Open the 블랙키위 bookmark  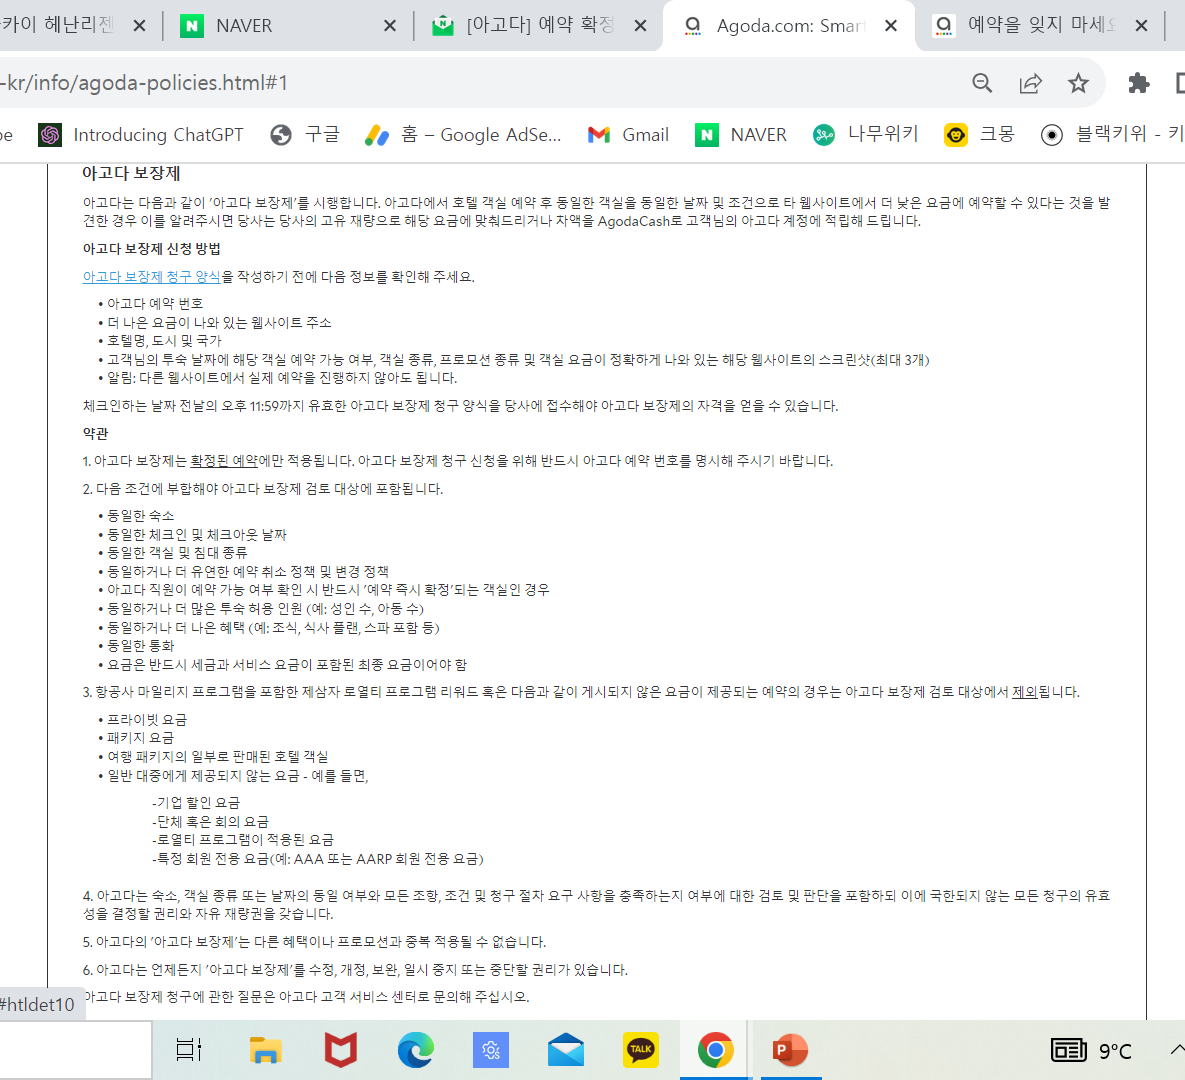tap(1111, 135)
